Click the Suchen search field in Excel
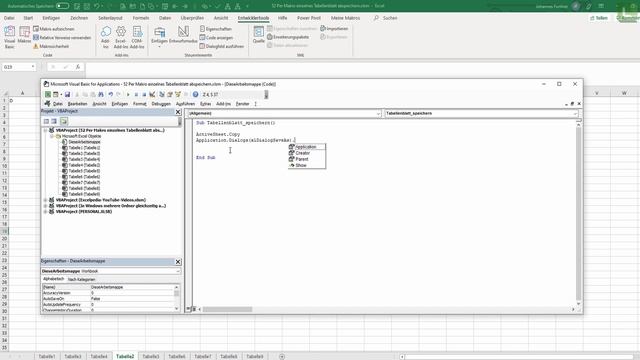Image resolution: width=640 pixels, height=360 pixels. click(386, 18)
